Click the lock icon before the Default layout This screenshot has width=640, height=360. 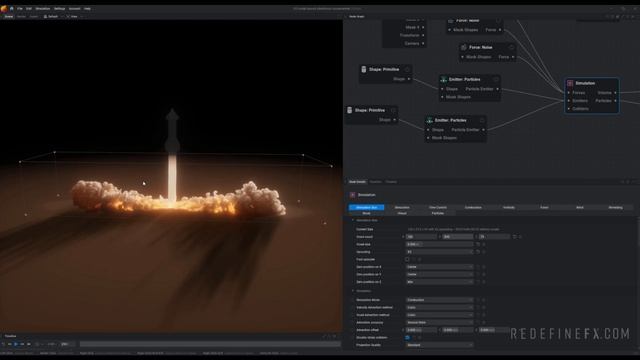[x=45, y=17]
